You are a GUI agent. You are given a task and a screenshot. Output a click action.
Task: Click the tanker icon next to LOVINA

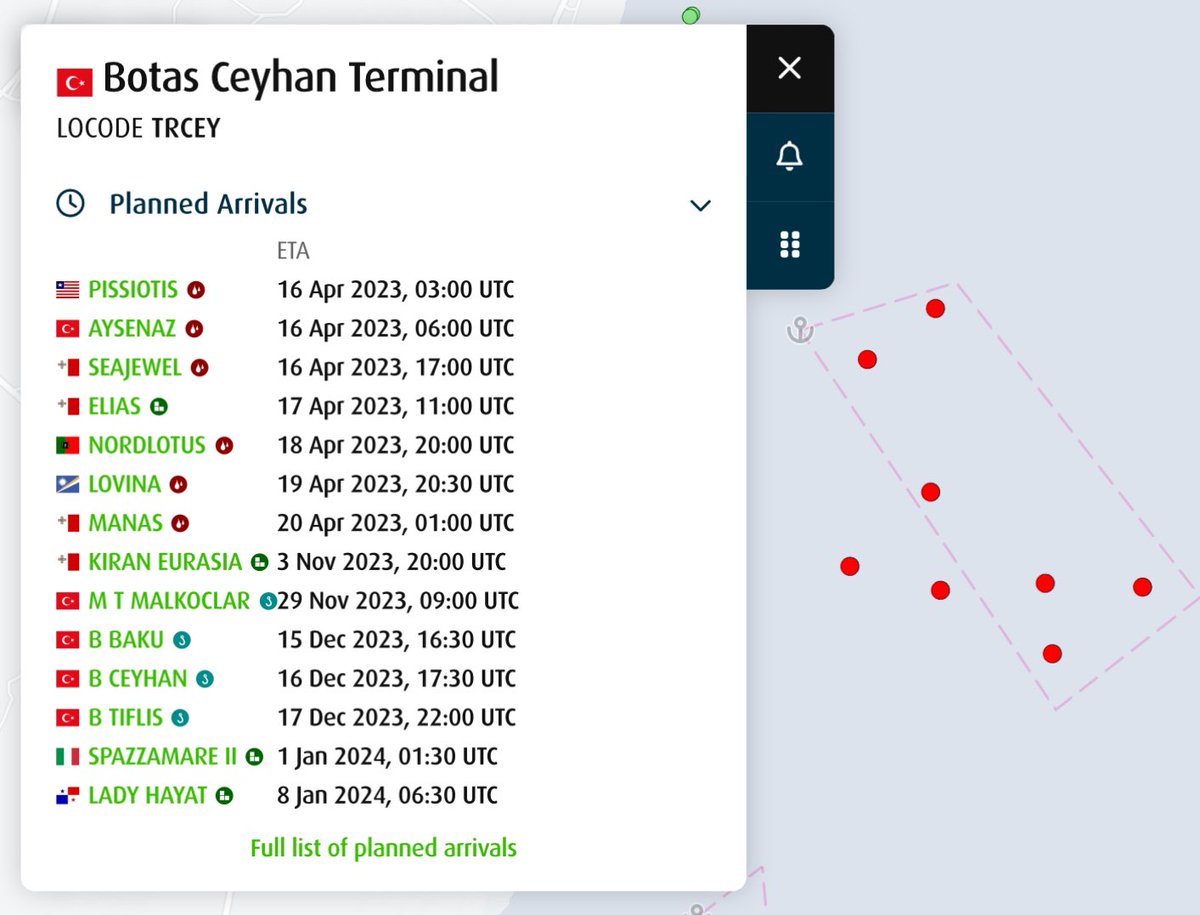point(179,485)
